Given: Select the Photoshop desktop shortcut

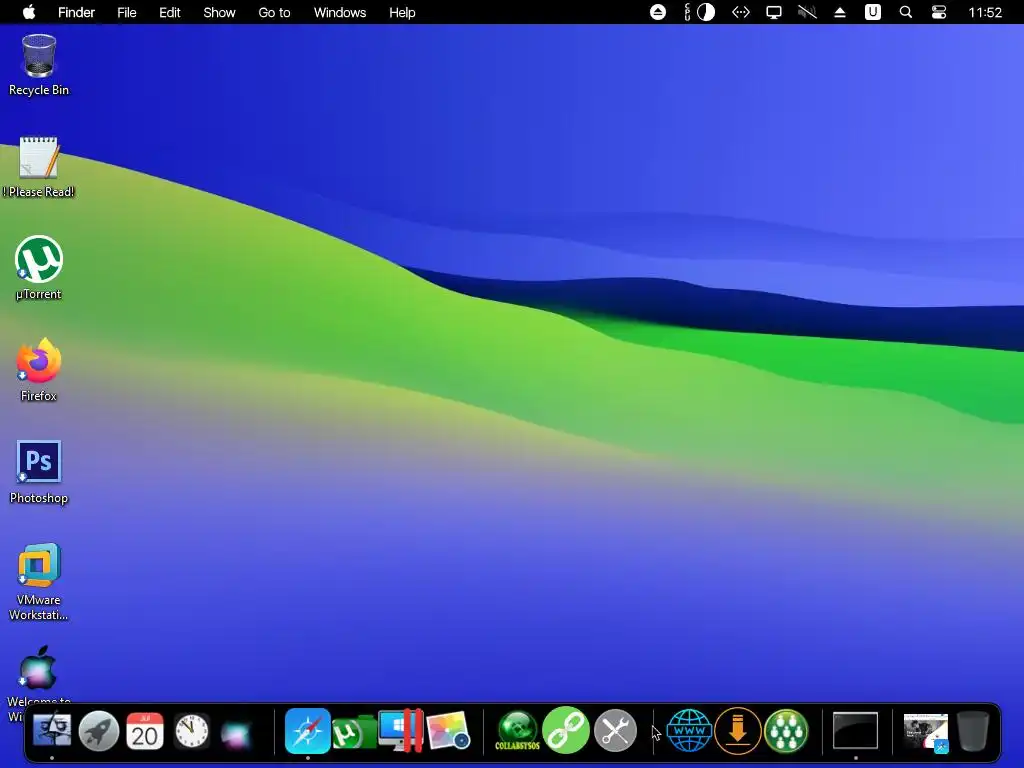Looking at the screenshot, I should pos(39,472).
